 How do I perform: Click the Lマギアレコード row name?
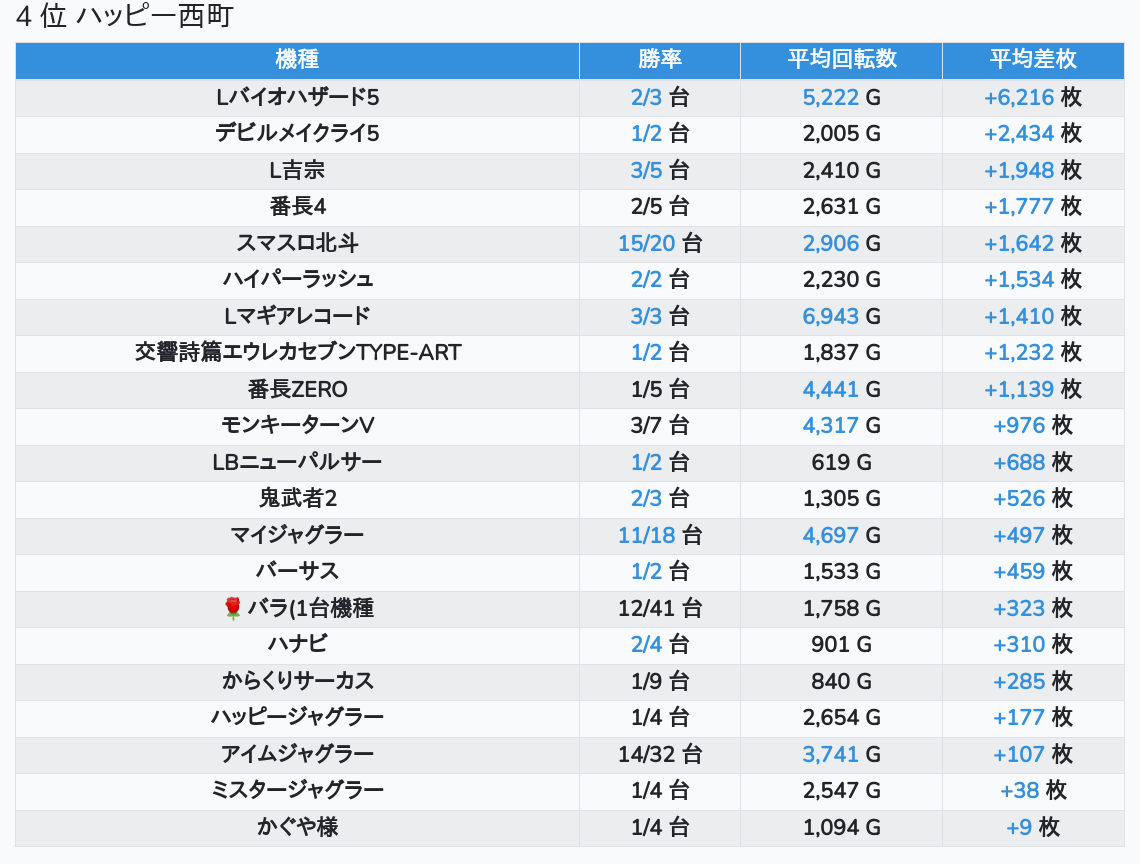click(x=297, y=316)
